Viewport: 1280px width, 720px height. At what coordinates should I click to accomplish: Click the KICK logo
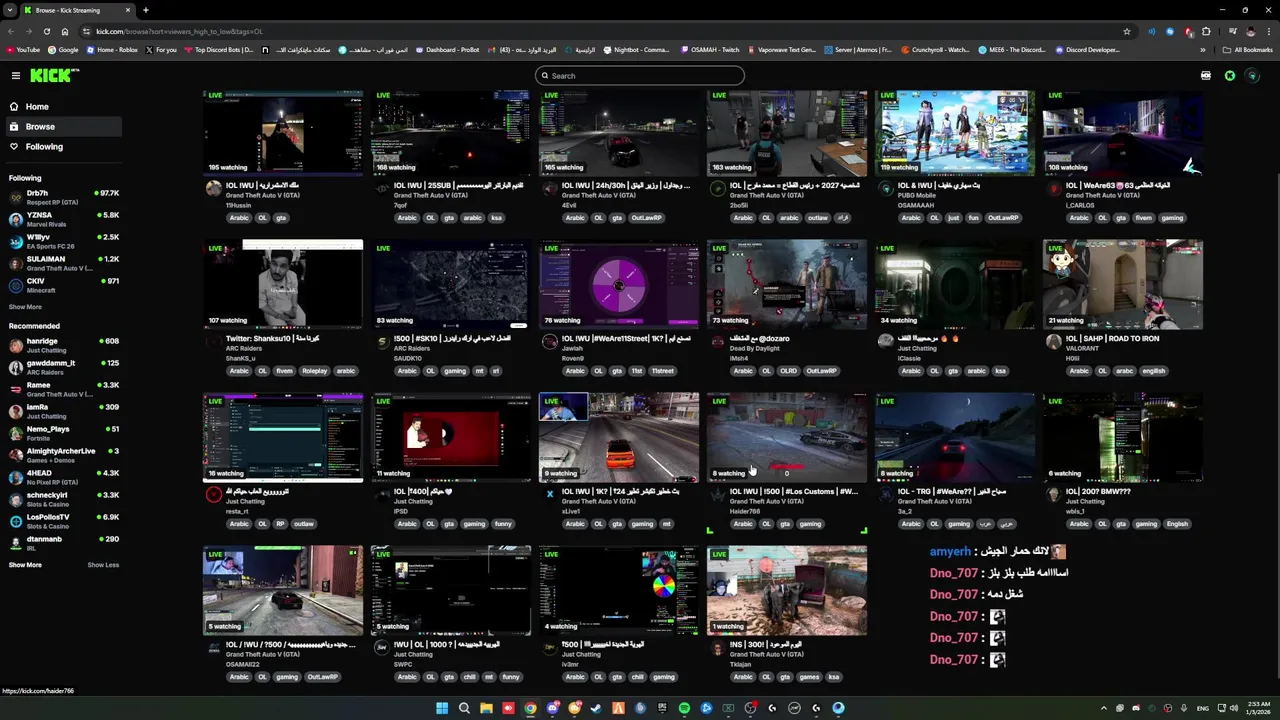[53, 76]
